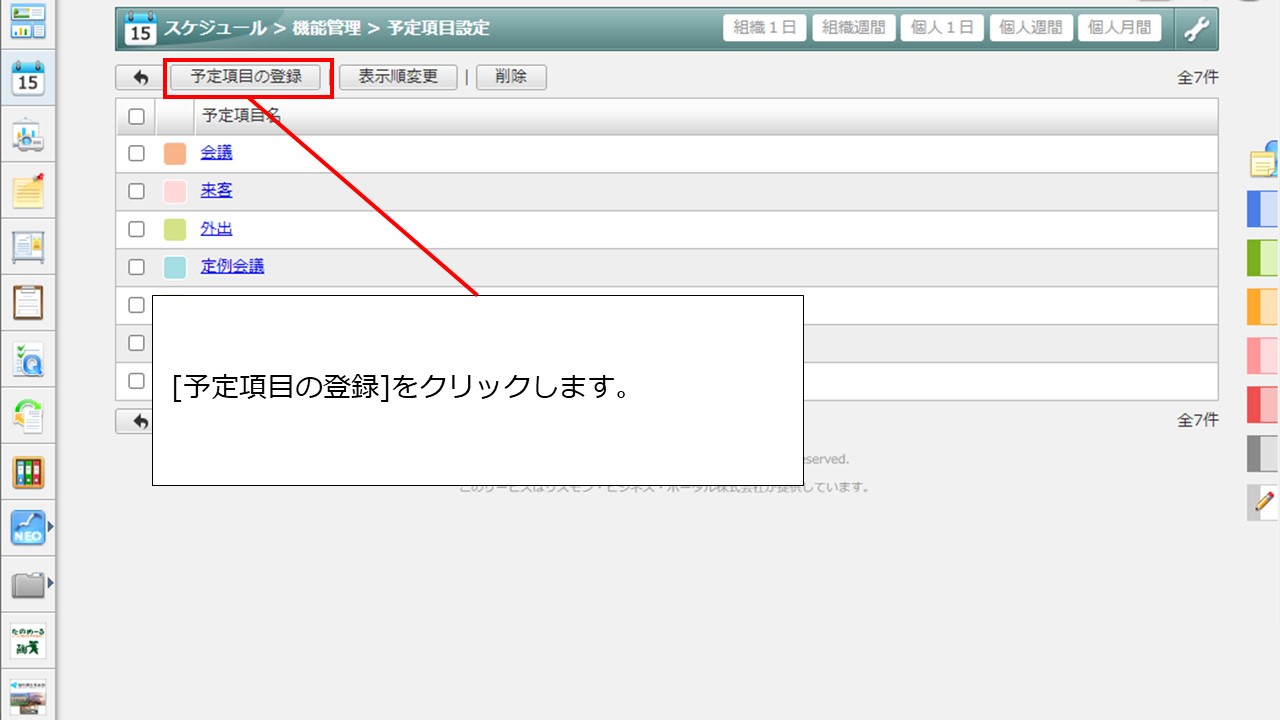Select the blue sticky color at right edge

pyautogui.click(x=1263, y=209)
